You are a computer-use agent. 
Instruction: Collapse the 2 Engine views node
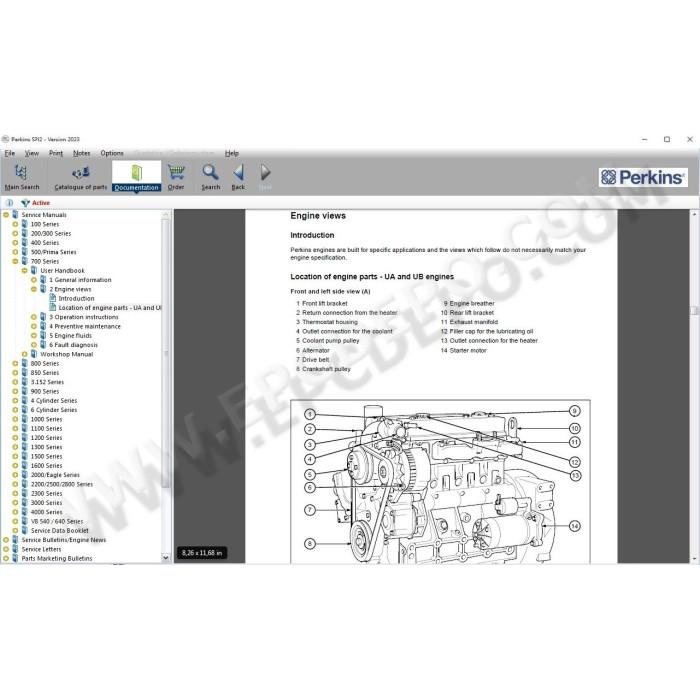34,289
